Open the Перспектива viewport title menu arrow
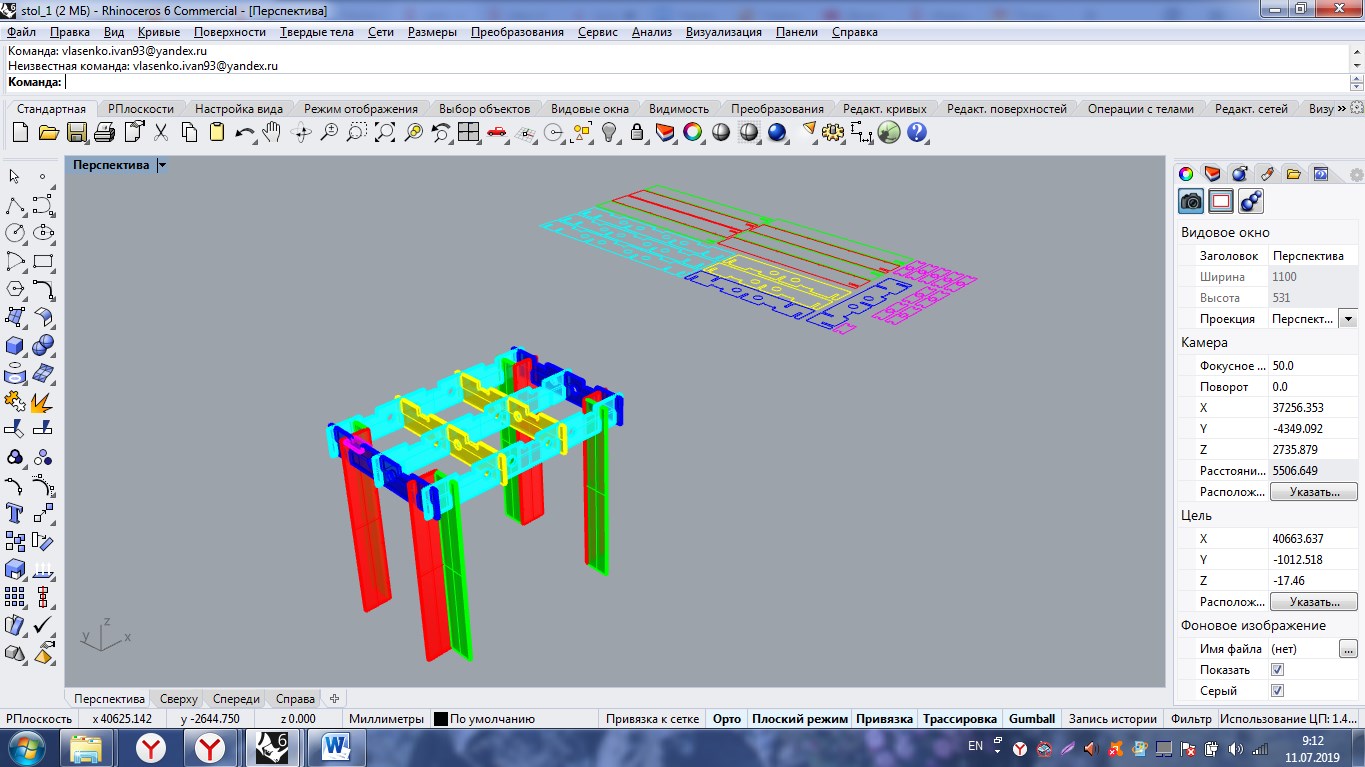Image resolution: width=1365 pixels, height=767 pixels. [162, 165]
